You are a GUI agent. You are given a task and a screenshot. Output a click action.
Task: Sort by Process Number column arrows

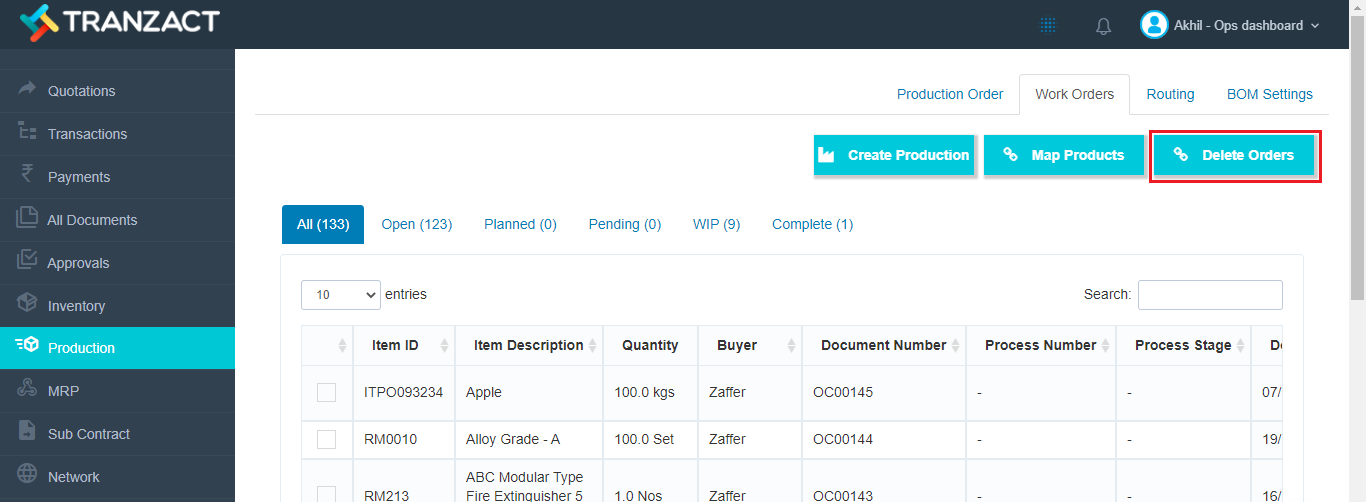[1105, 345]
